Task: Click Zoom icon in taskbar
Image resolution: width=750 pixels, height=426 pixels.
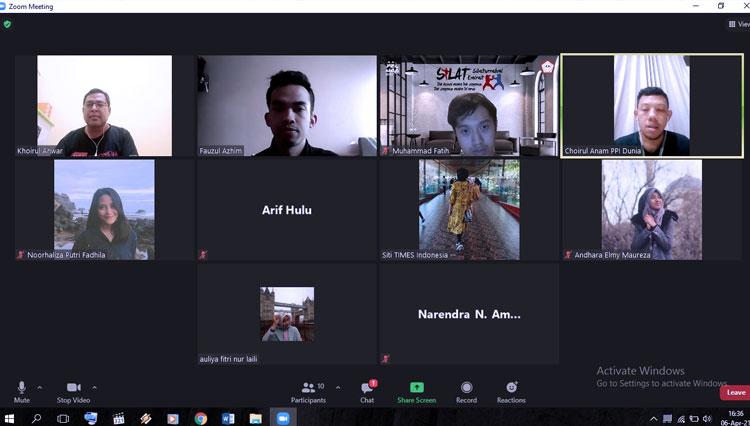Action: (x=283, y=419)
